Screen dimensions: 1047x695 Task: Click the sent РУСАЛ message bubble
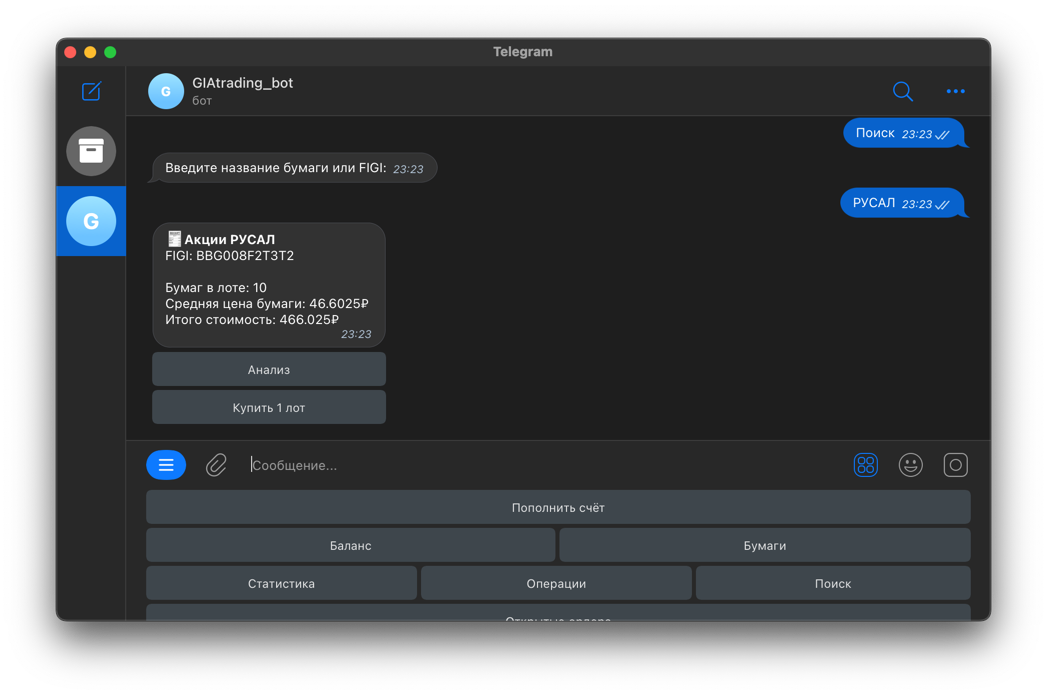click(901, 203)
